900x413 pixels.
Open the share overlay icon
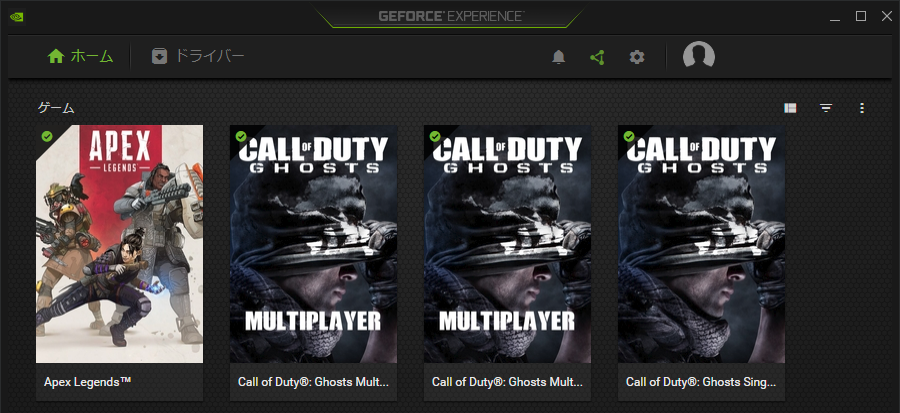click(598, 57)
